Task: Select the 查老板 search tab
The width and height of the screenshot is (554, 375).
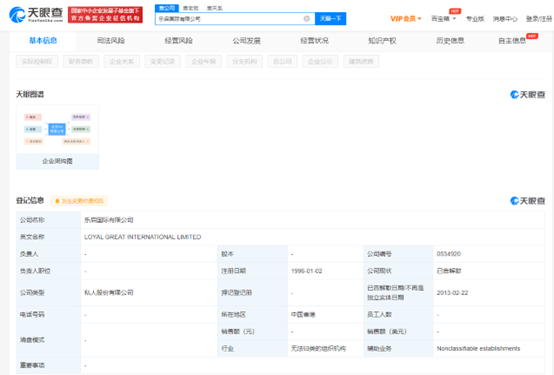Action: click(x=191, y=8)
